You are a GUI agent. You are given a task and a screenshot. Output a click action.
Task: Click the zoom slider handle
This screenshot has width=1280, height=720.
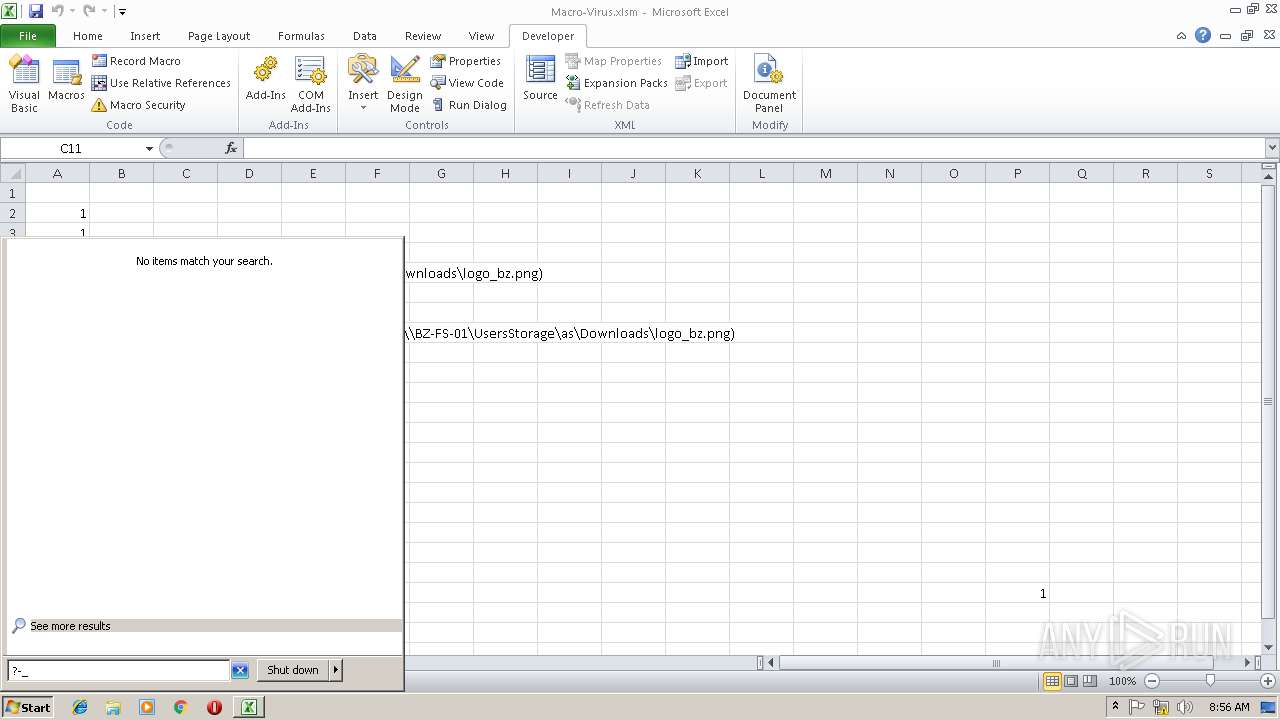(x=1210, y=681)
